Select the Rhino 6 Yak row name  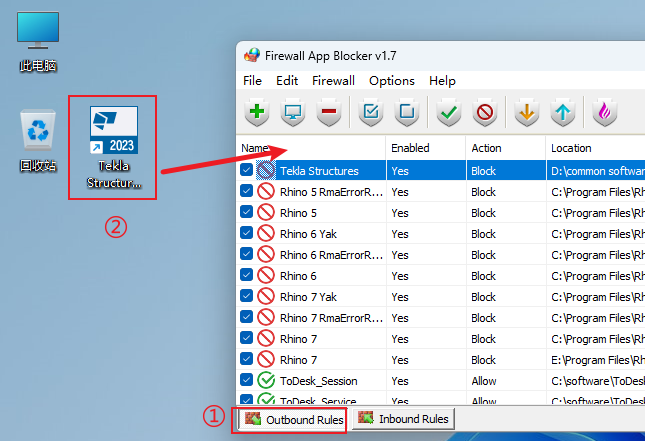click(308, 234)
